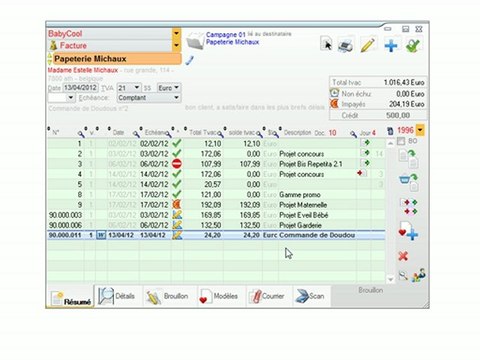Click search magnifier in Date column header
480x360 pixels.
(x=136, y=134)
